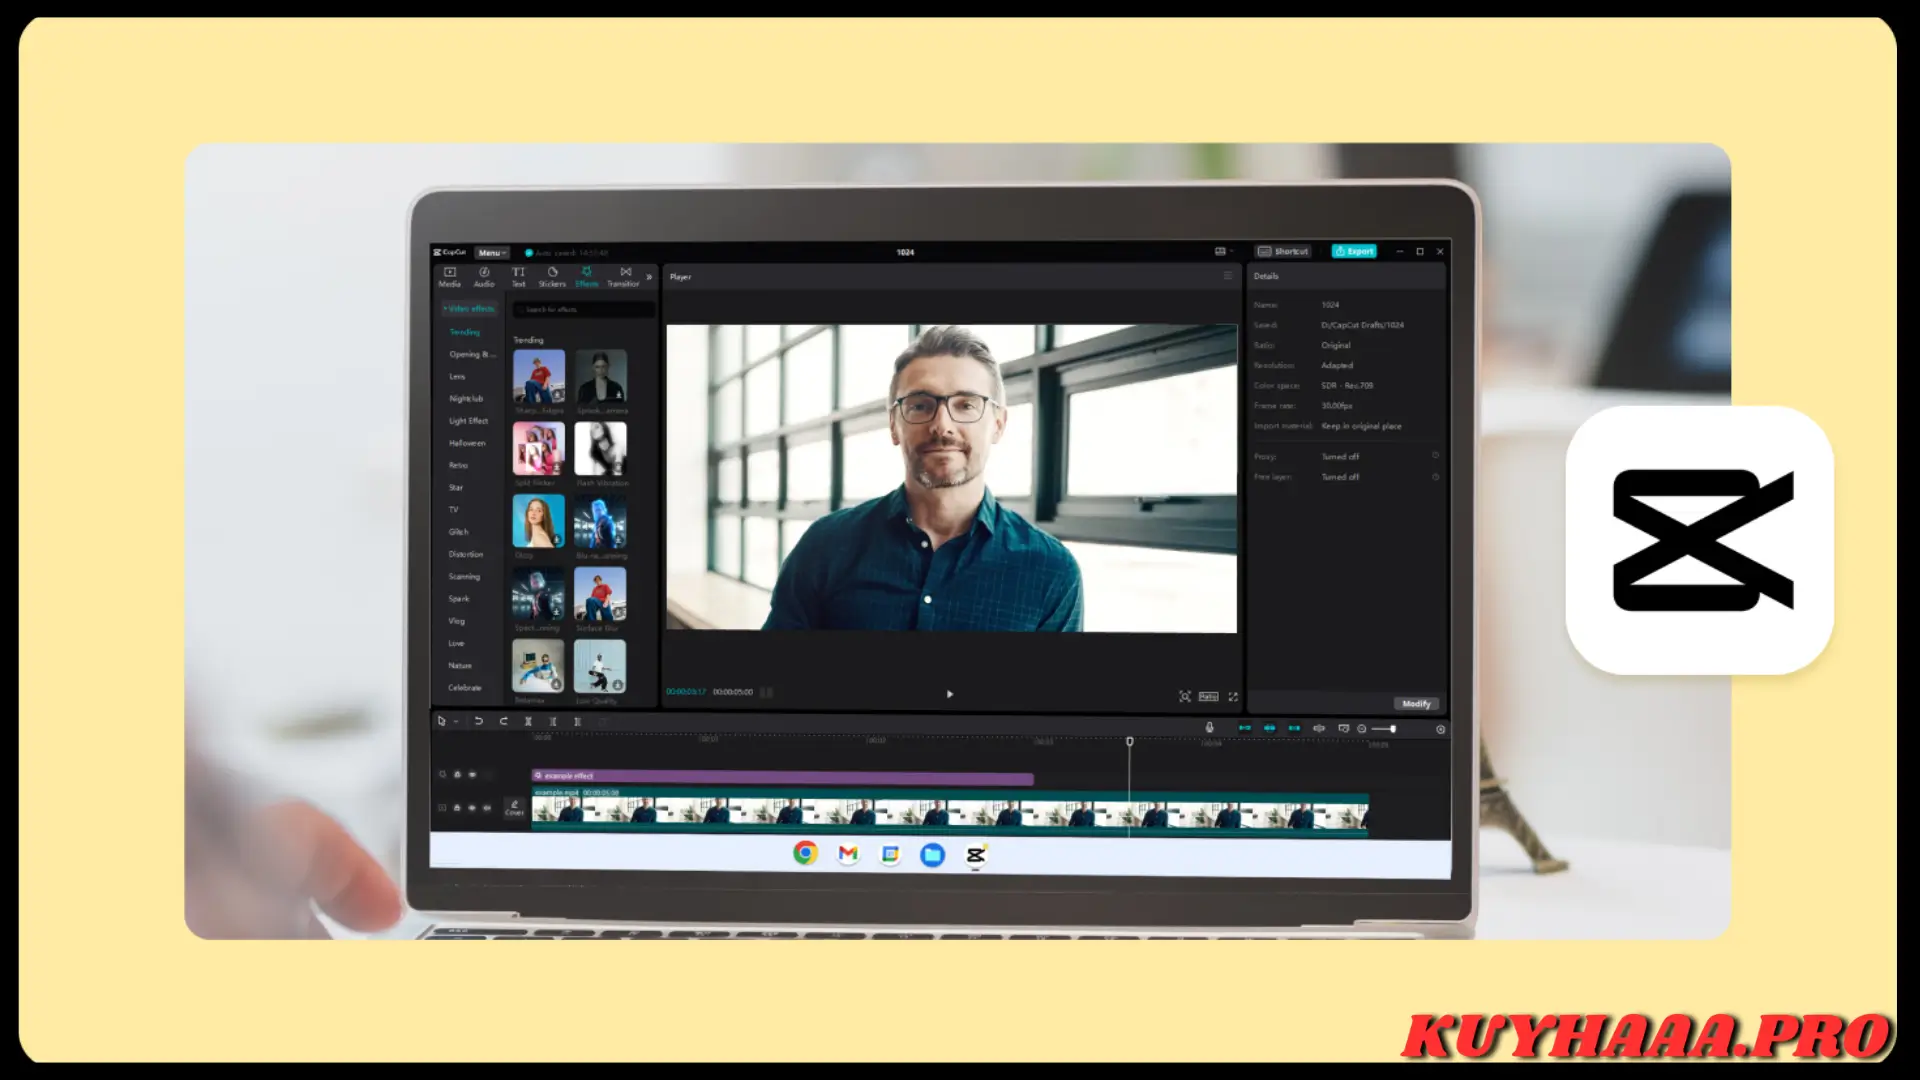Image resolution: width=1920 pixels, height=1080 pixels.
Task: Toggle main track magnet on timeline
Action: (x=1245, y=729)
